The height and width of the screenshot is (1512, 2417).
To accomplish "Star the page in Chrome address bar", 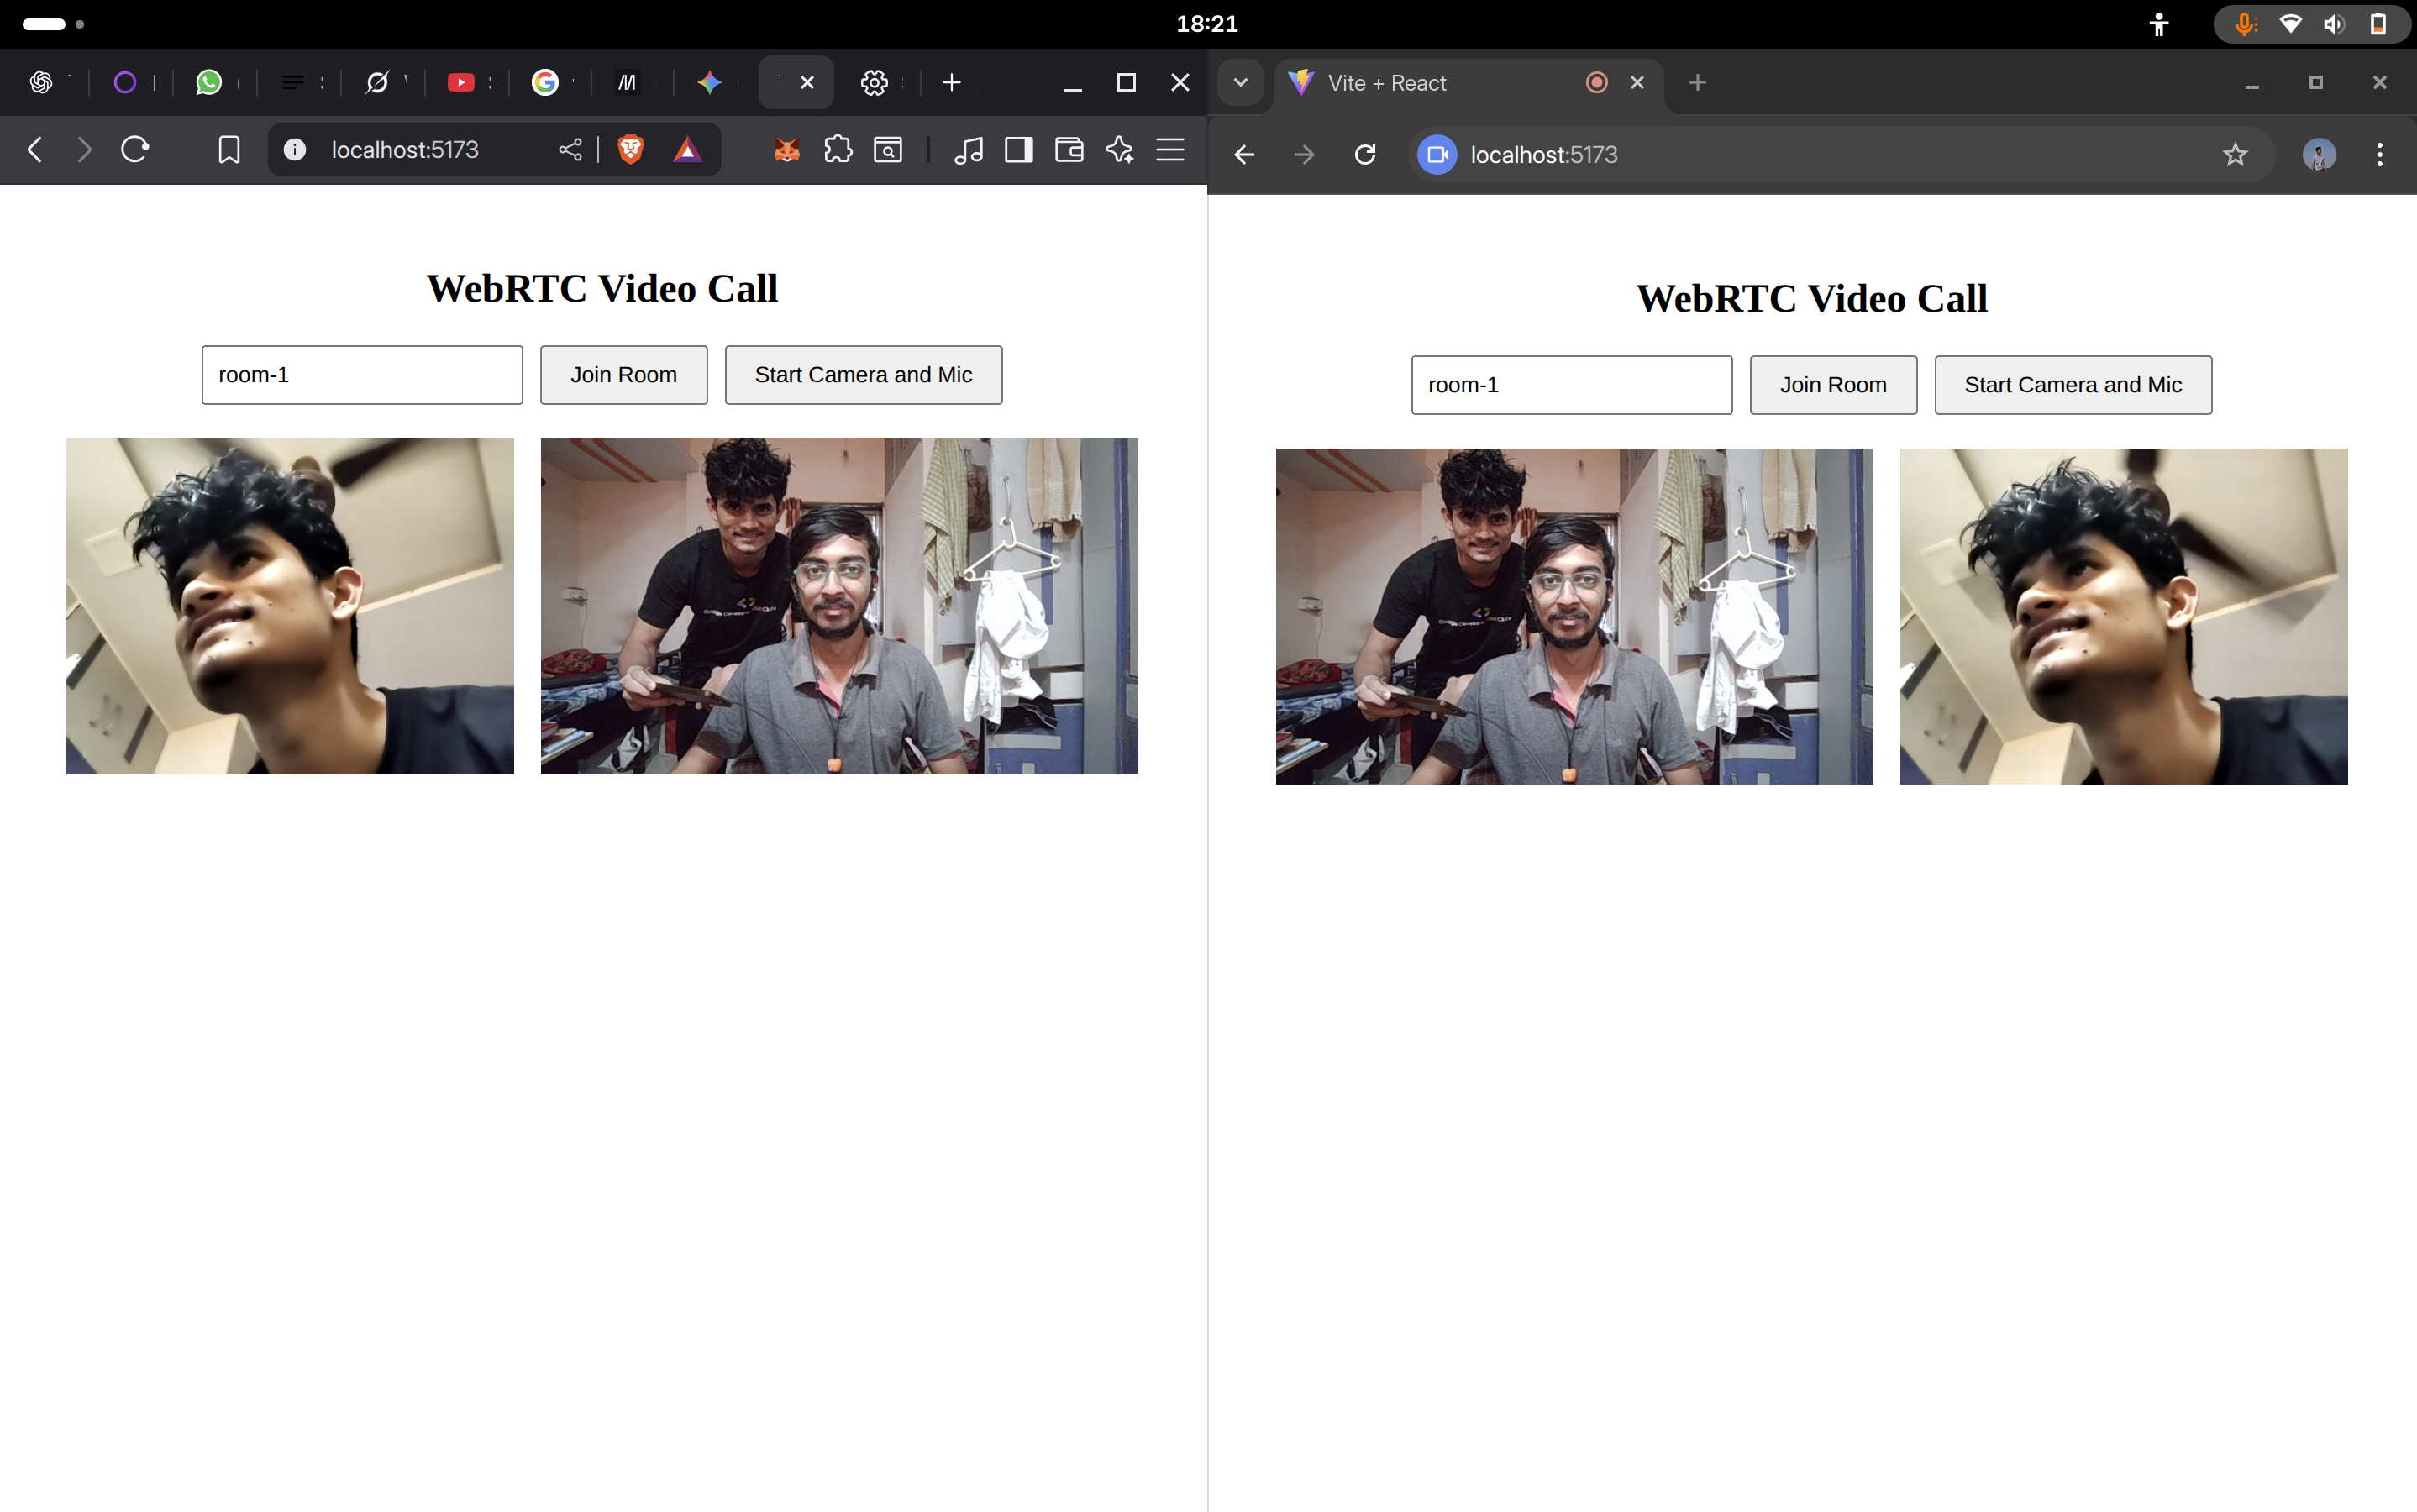I will pos(2234,155).
